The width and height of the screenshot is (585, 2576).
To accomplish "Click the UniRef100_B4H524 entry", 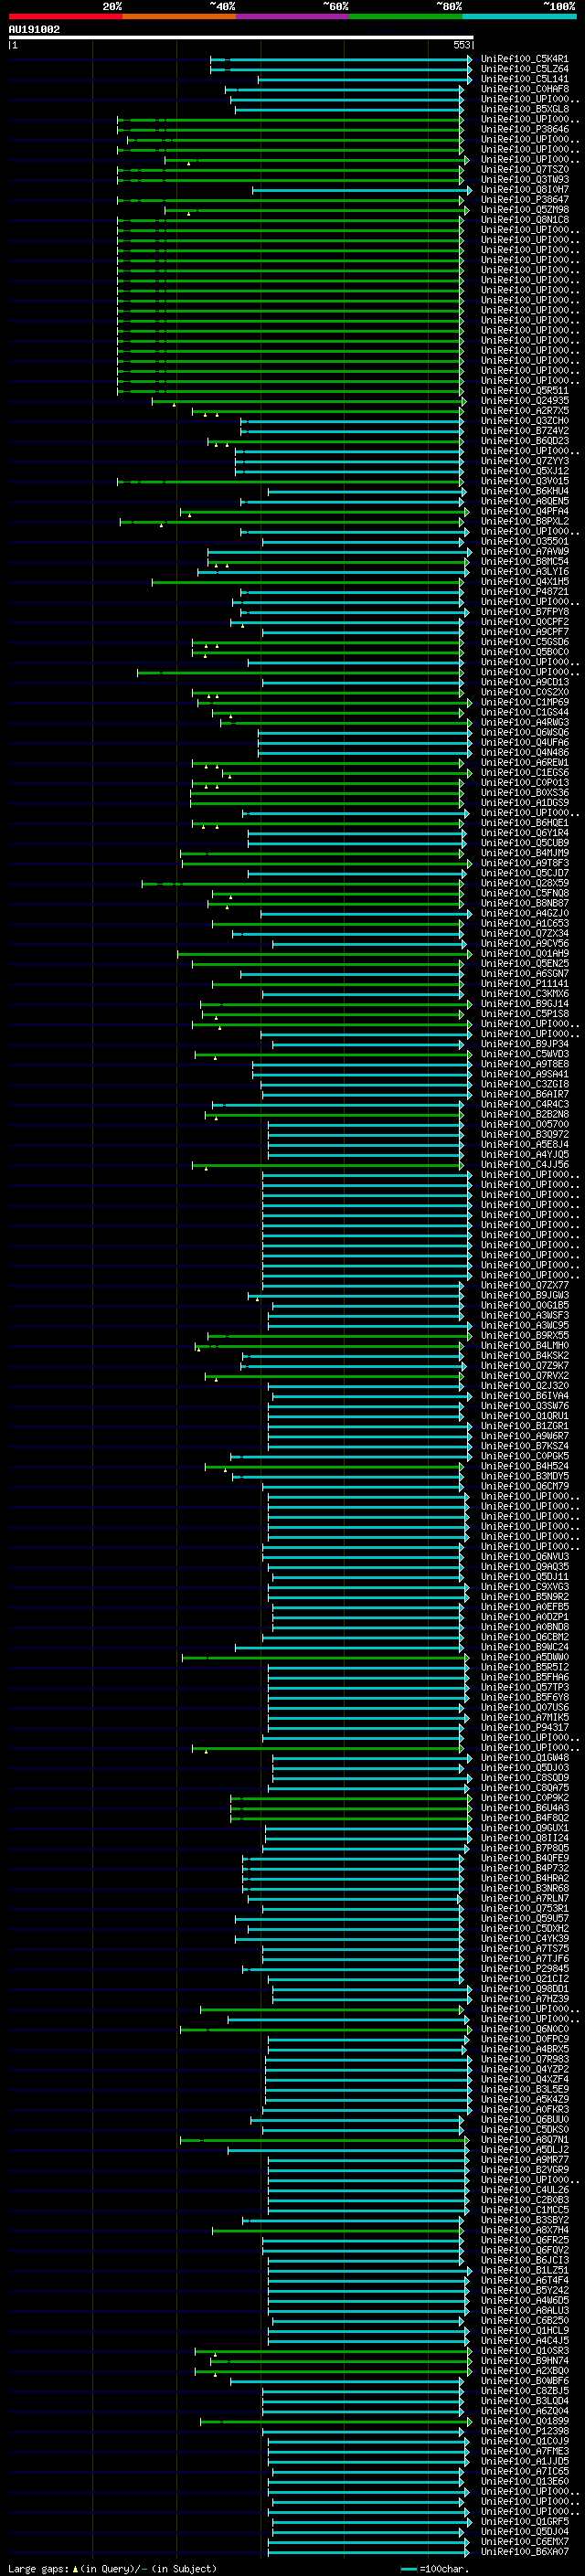I will (x=524, y=1466).
